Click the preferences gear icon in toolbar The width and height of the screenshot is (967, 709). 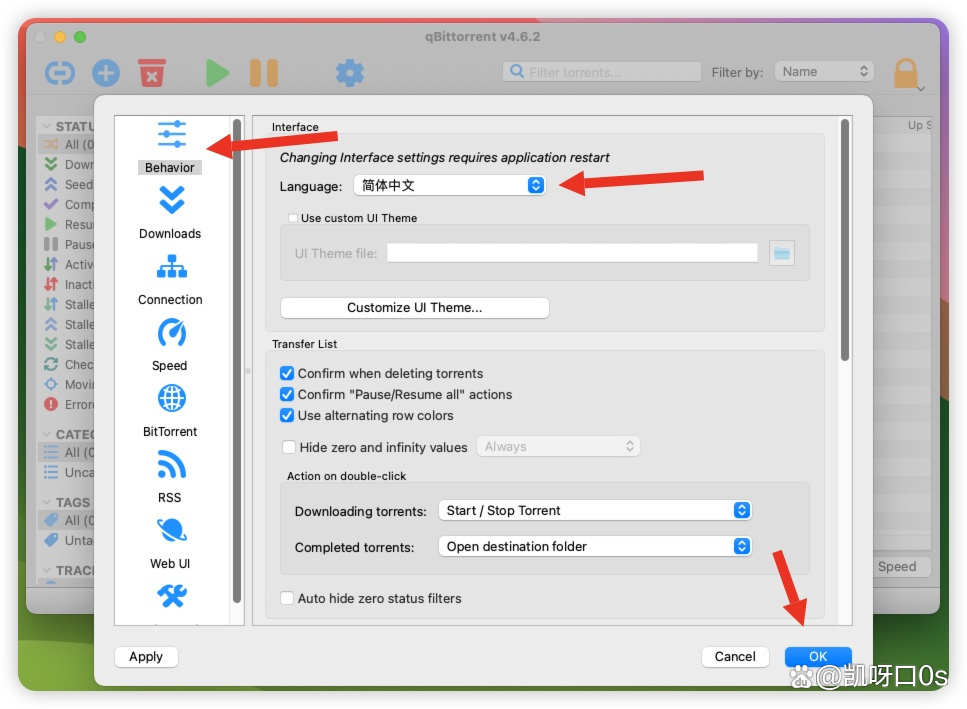350,73
